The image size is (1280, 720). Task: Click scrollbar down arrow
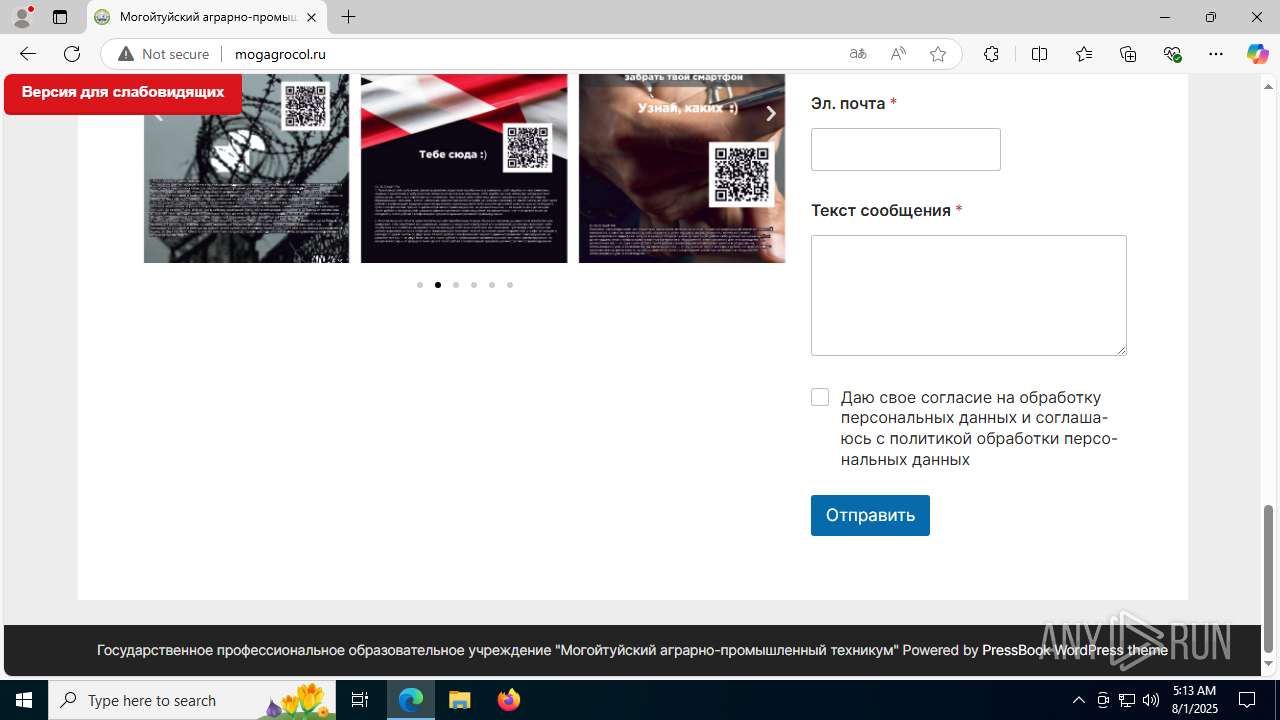click(x=1269, y=664)
